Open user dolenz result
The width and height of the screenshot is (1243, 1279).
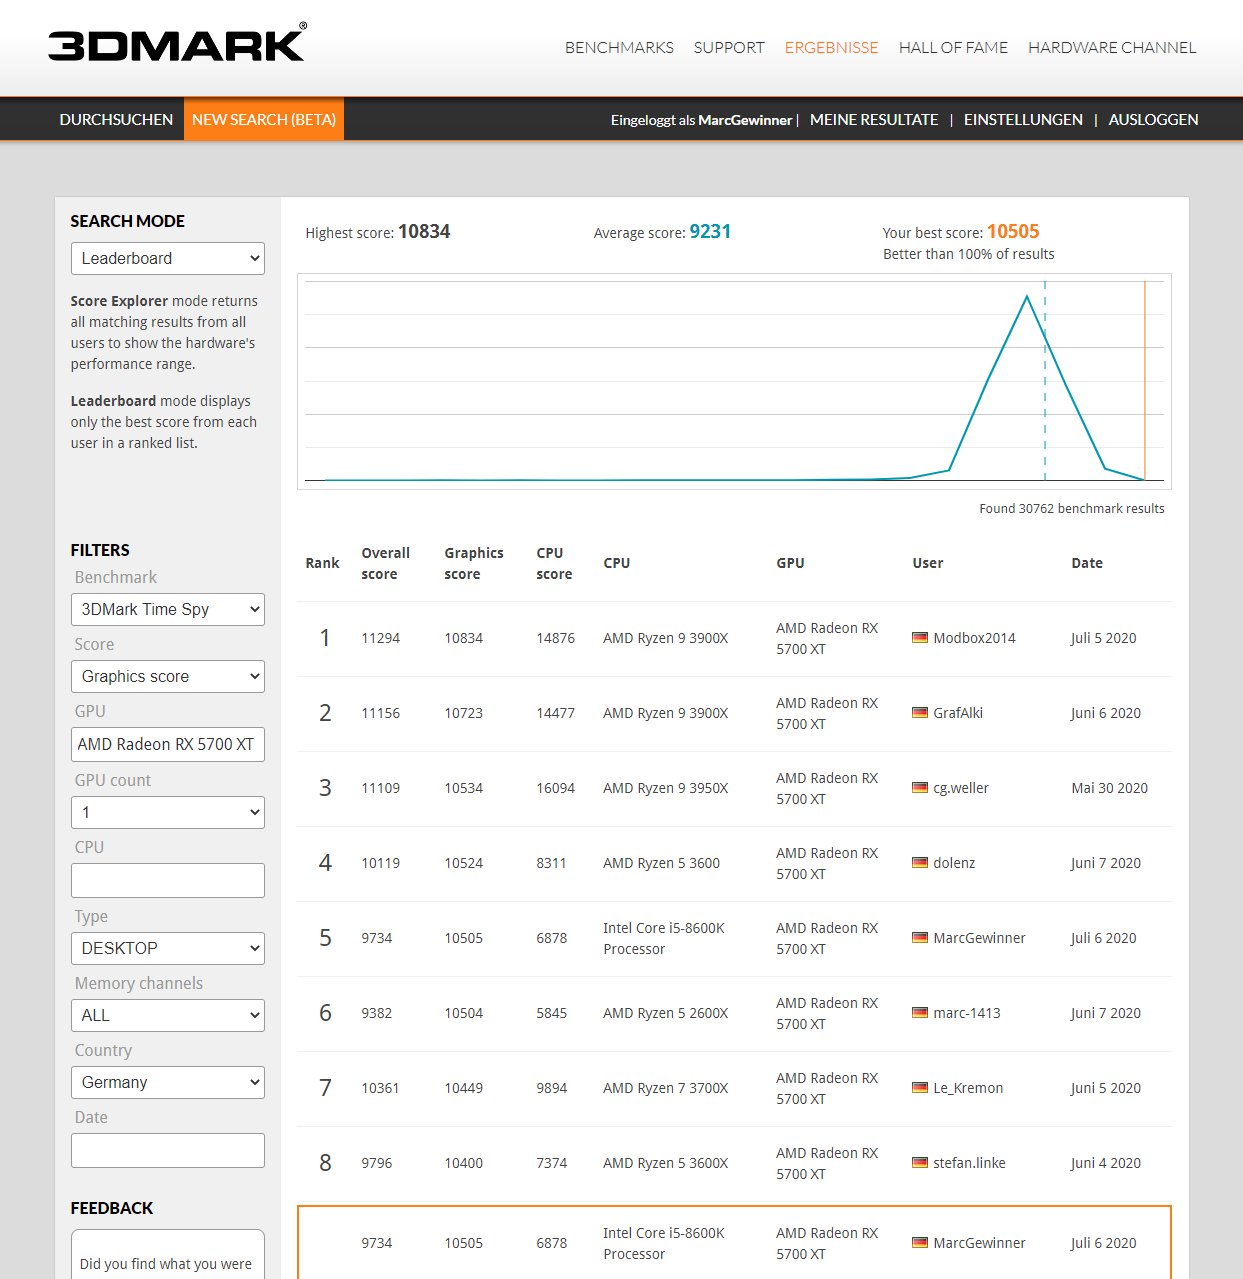pos(954,863)
